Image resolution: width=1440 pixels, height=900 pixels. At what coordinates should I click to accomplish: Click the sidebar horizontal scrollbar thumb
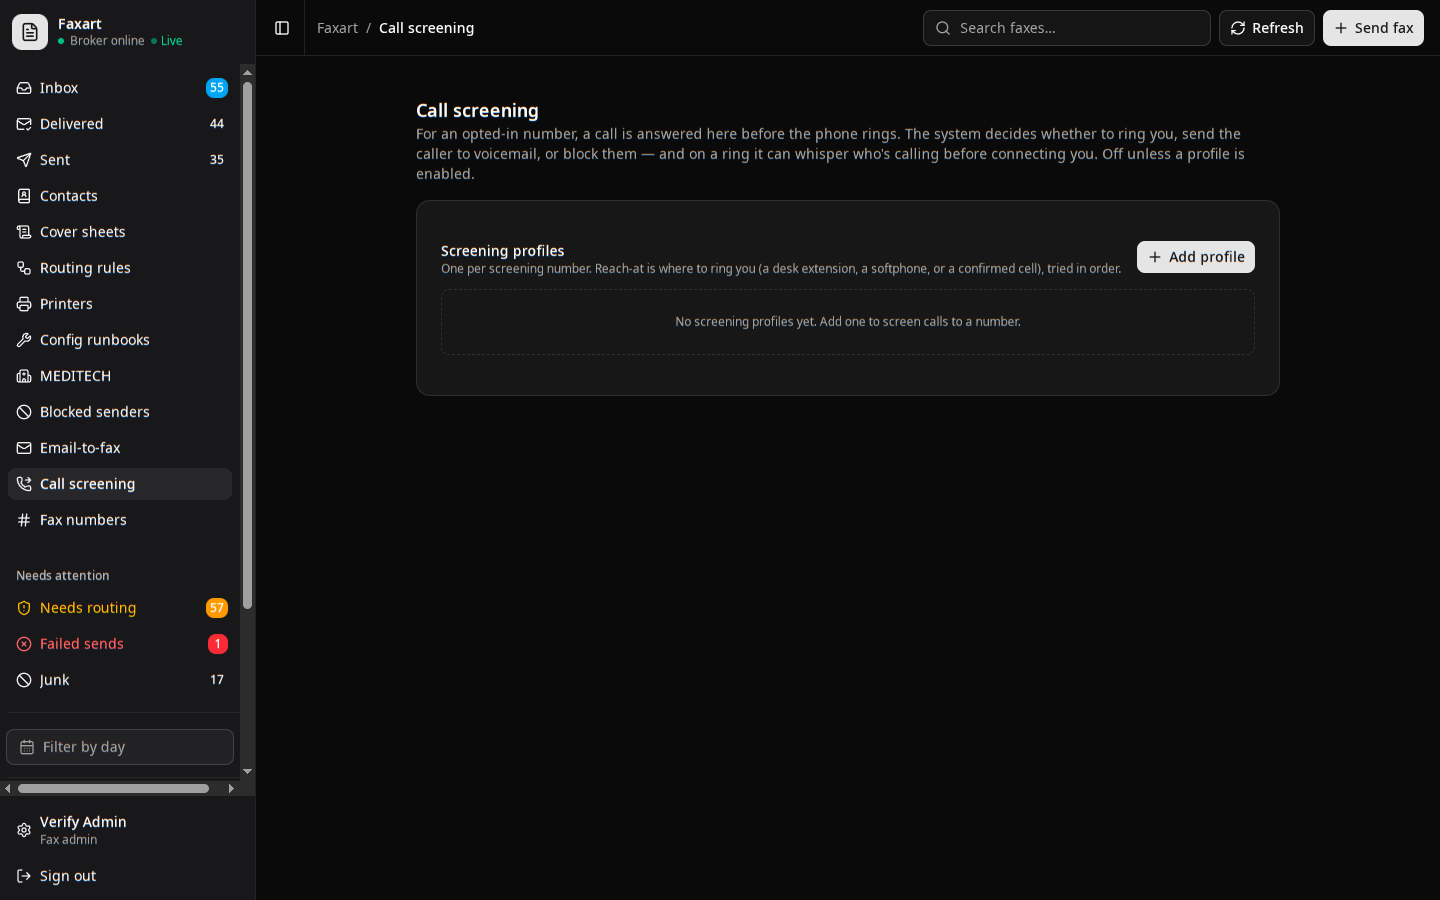[113, 789]
